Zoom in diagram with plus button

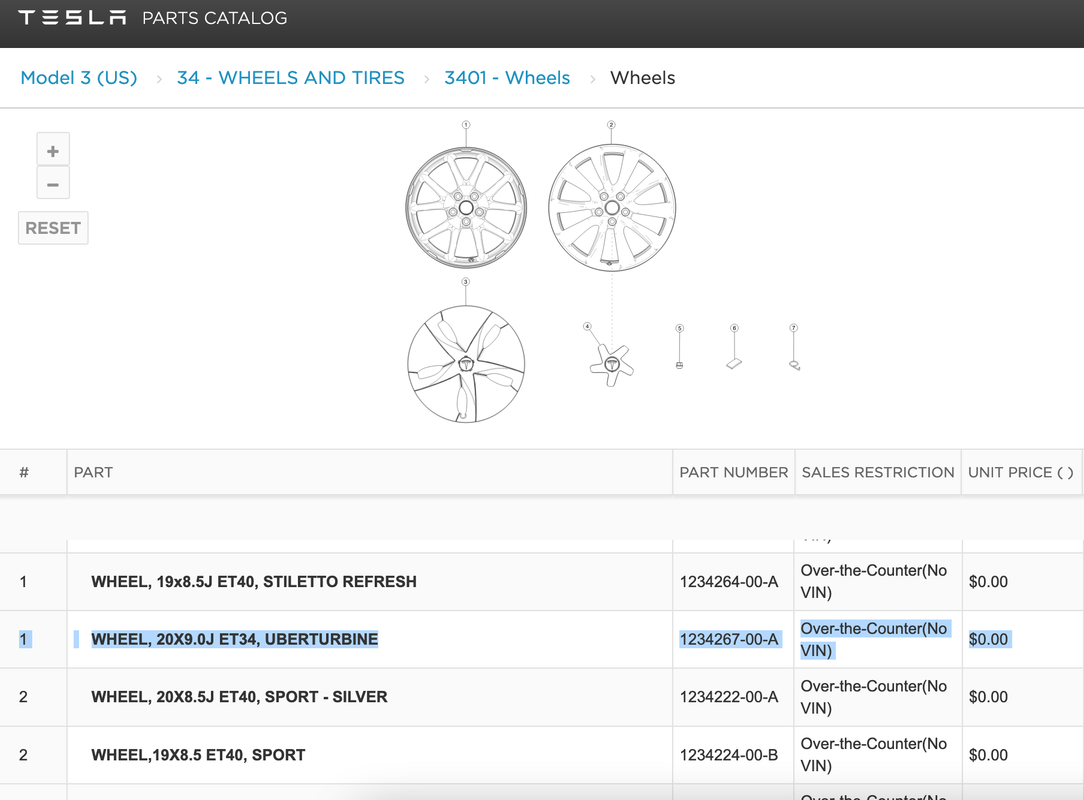[53, 149]
